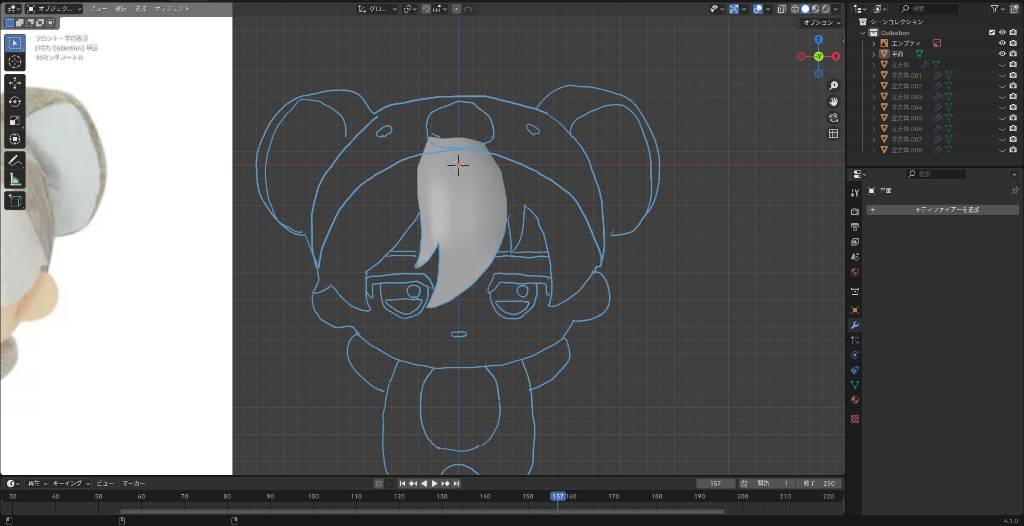Choose the Scale tool
The image size is (1024, 526).
(x=15, y=120)
